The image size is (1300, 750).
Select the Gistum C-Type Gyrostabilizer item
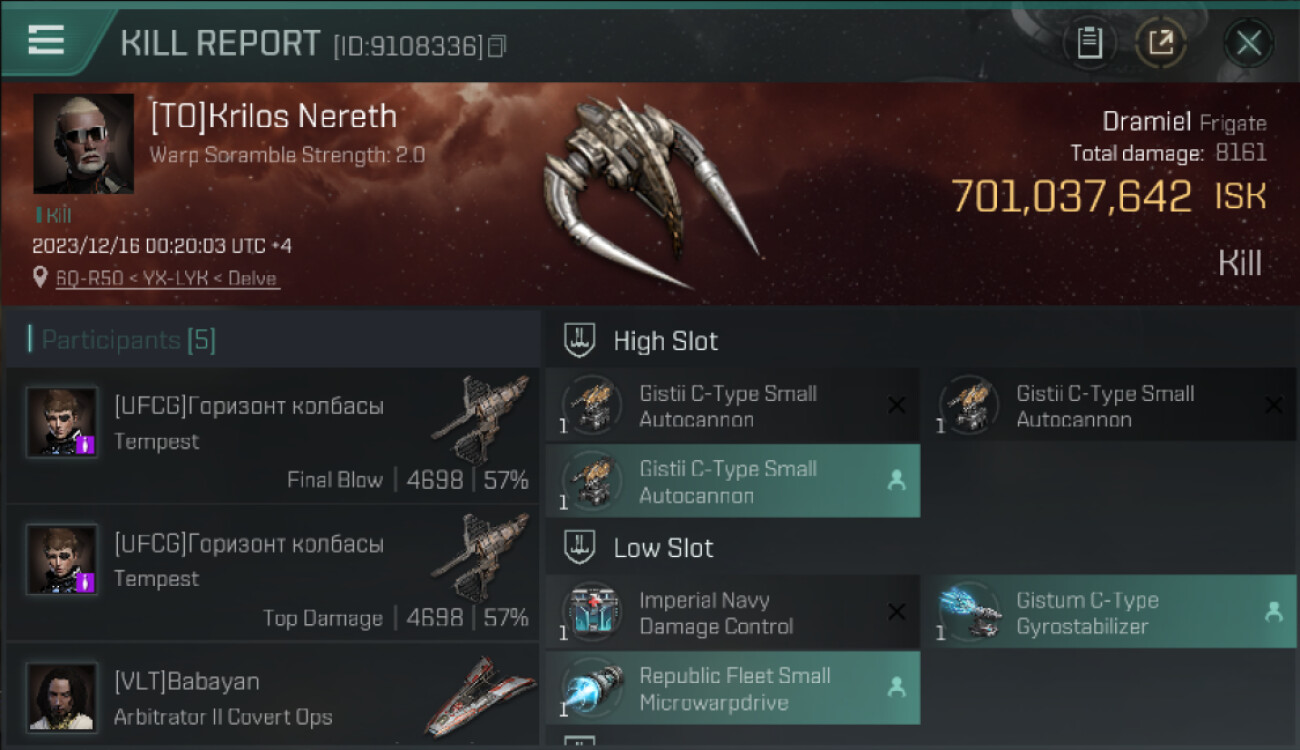coord(1109,613)
